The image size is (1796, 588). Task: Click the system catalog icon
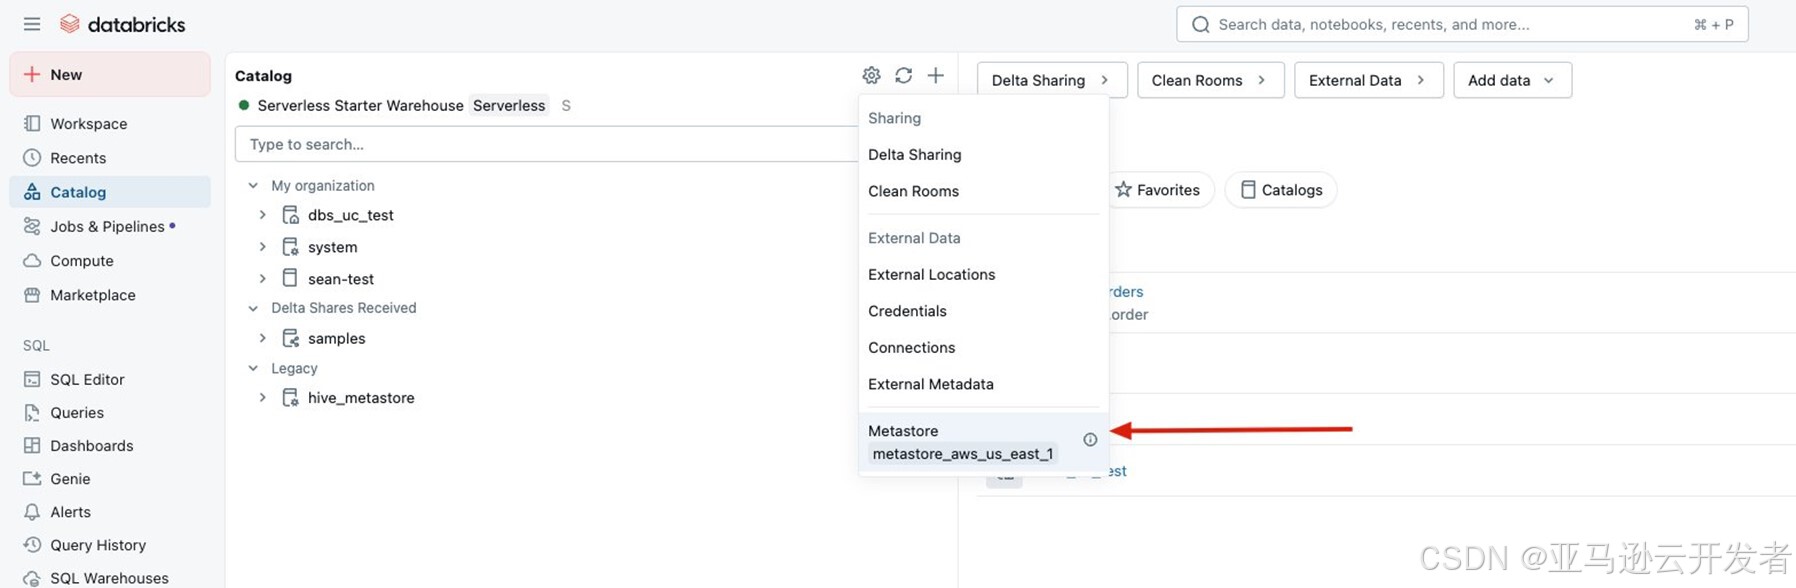[290, 247]
